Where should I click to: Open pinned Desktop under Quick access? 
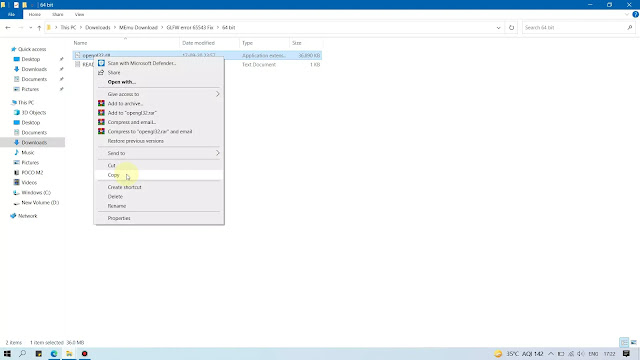click(x=31, y=59)
